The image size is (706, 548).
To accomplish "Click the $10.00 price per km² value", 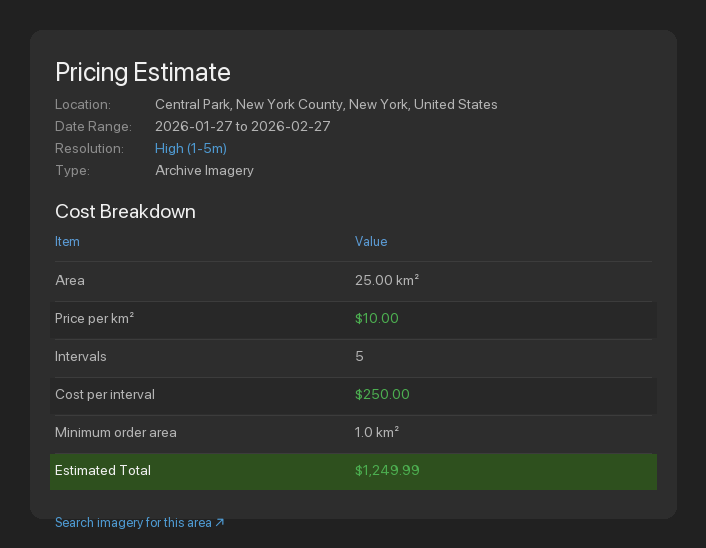I will [x=376, y=318].
